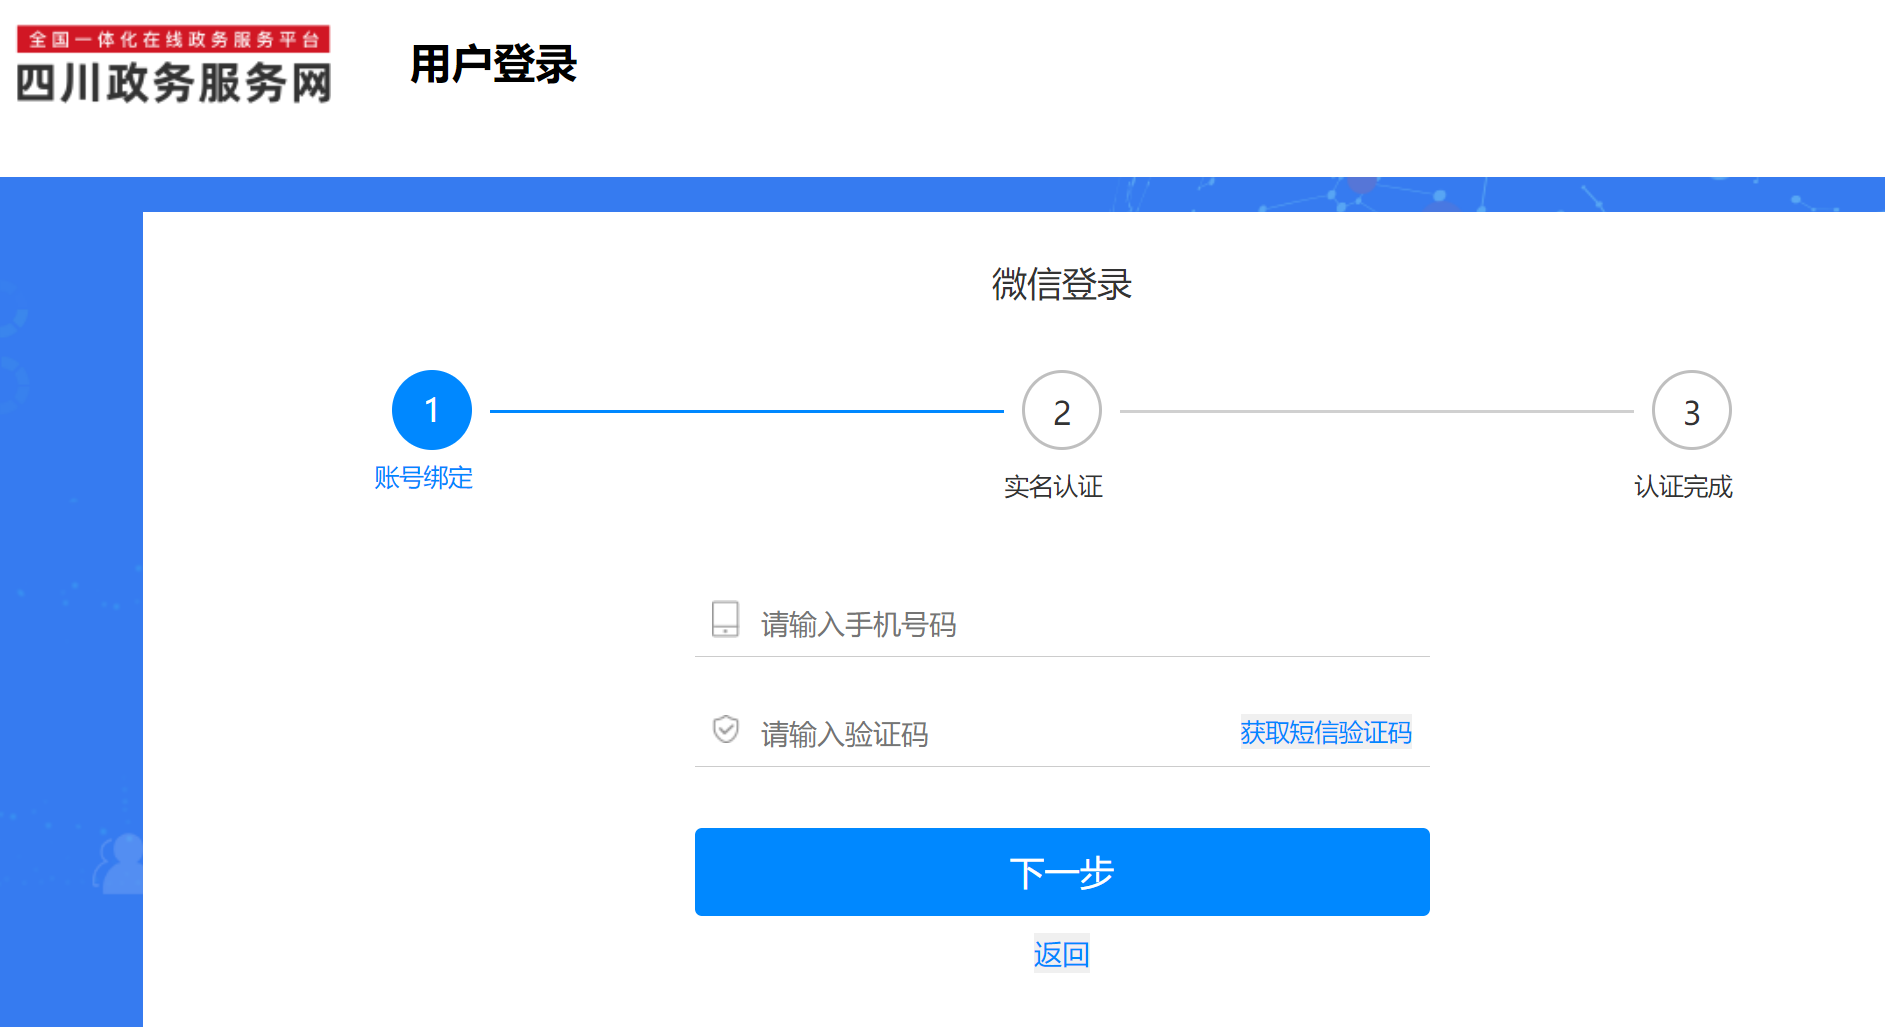Click the shield icon beside verification code input
The width and height of the screenshot is (1885, 1027).
click(x=724, y=730)
